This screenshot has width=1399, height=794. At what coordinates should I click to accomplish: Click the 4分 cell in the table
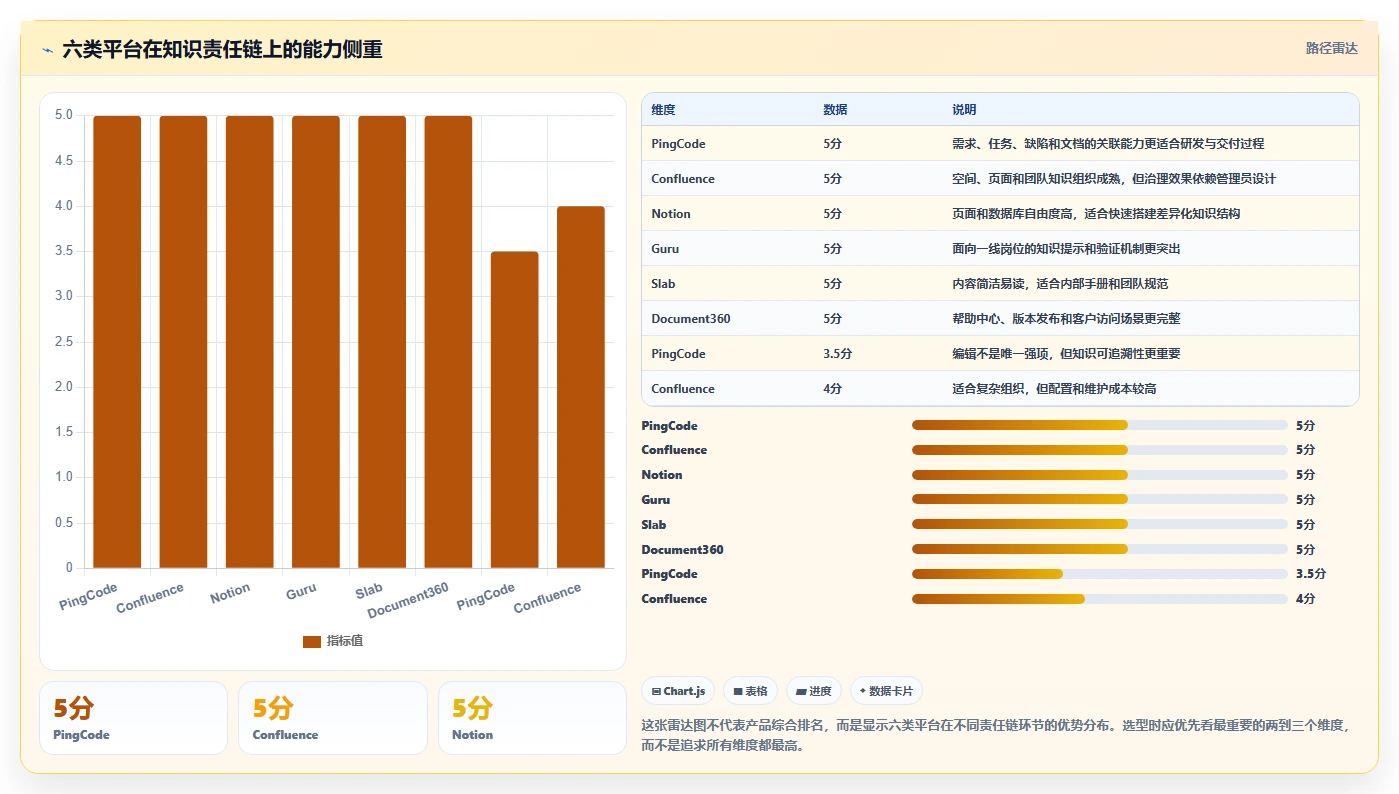tap(832, 389)
